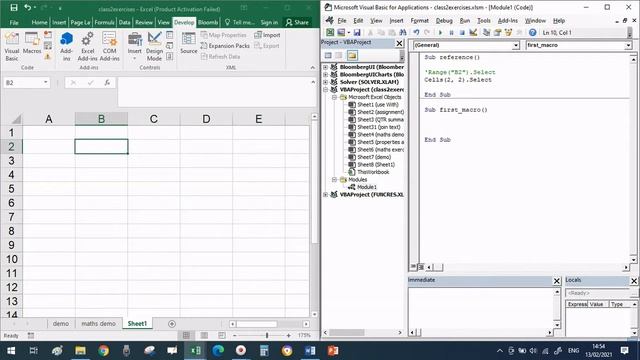Screen dimensions: 640x360
Task: Click the Excel formula bar input
Action: click(x=214, y=92)
